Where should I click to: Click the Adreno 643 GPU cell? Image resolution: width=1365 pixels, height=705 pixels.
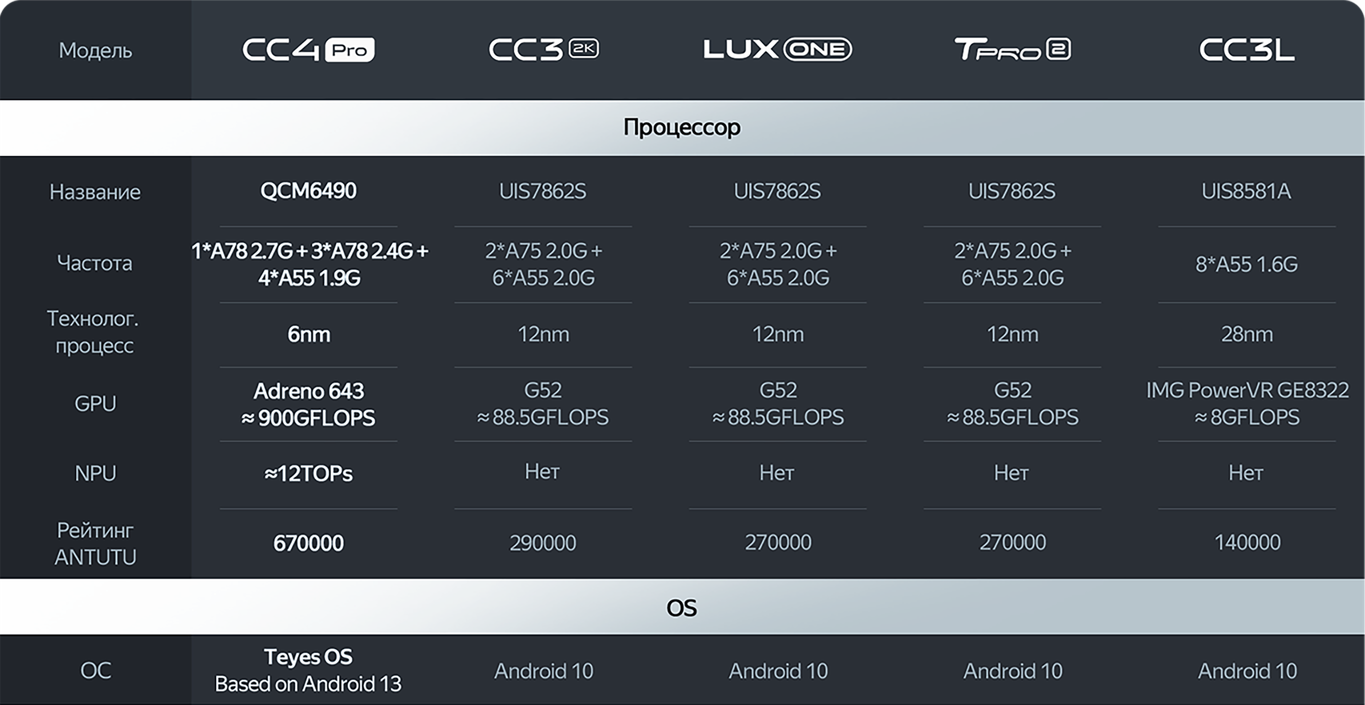[x=308, y=404]
